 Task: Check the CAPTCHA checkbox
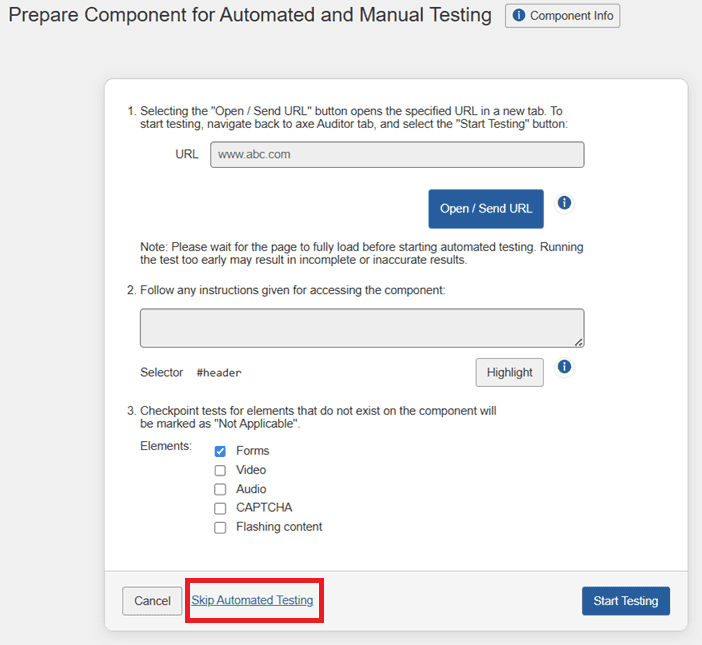click(x=220, y=508)
